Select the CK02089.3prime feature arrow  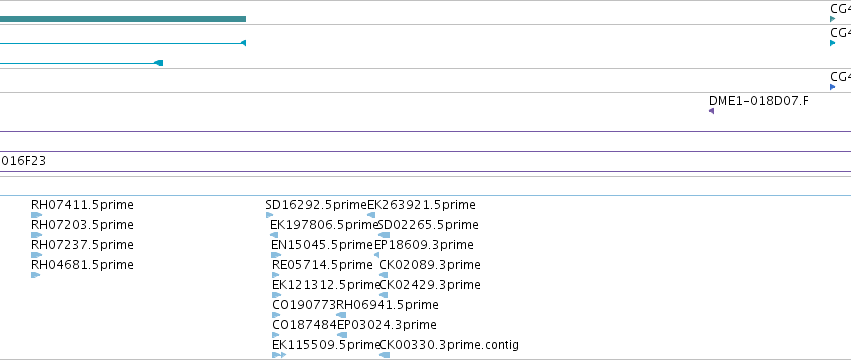[383, 275]
